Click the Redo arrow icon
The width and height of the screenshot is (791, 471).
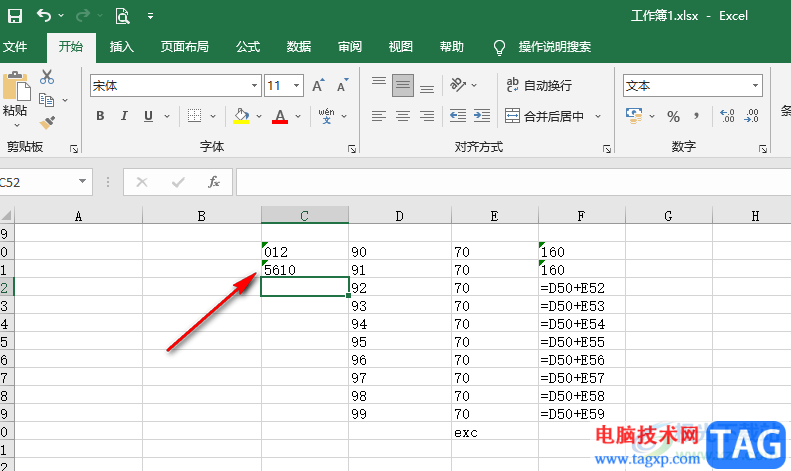coord(83,16)
